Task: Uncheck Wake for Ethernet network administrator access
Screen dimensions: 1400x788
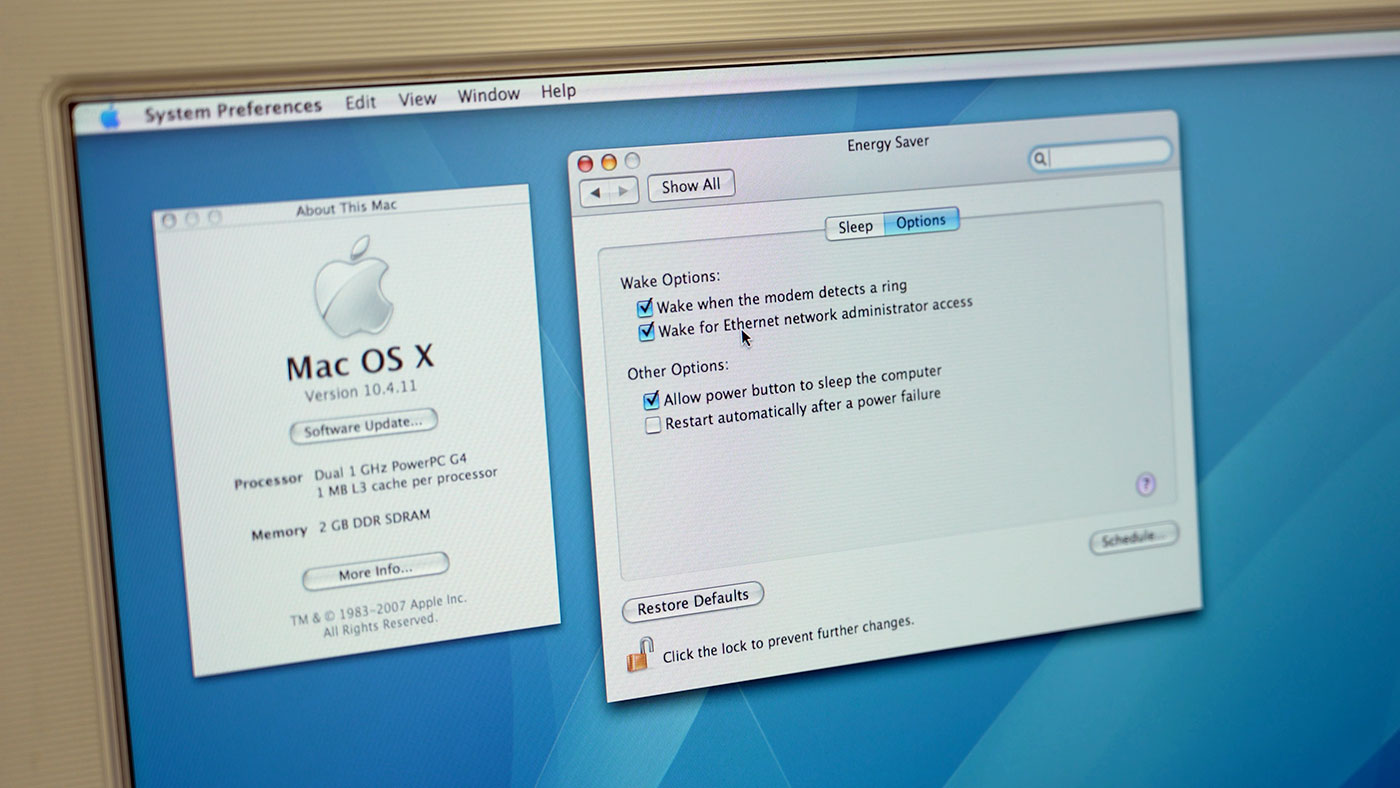Action: tap(647, 331)
